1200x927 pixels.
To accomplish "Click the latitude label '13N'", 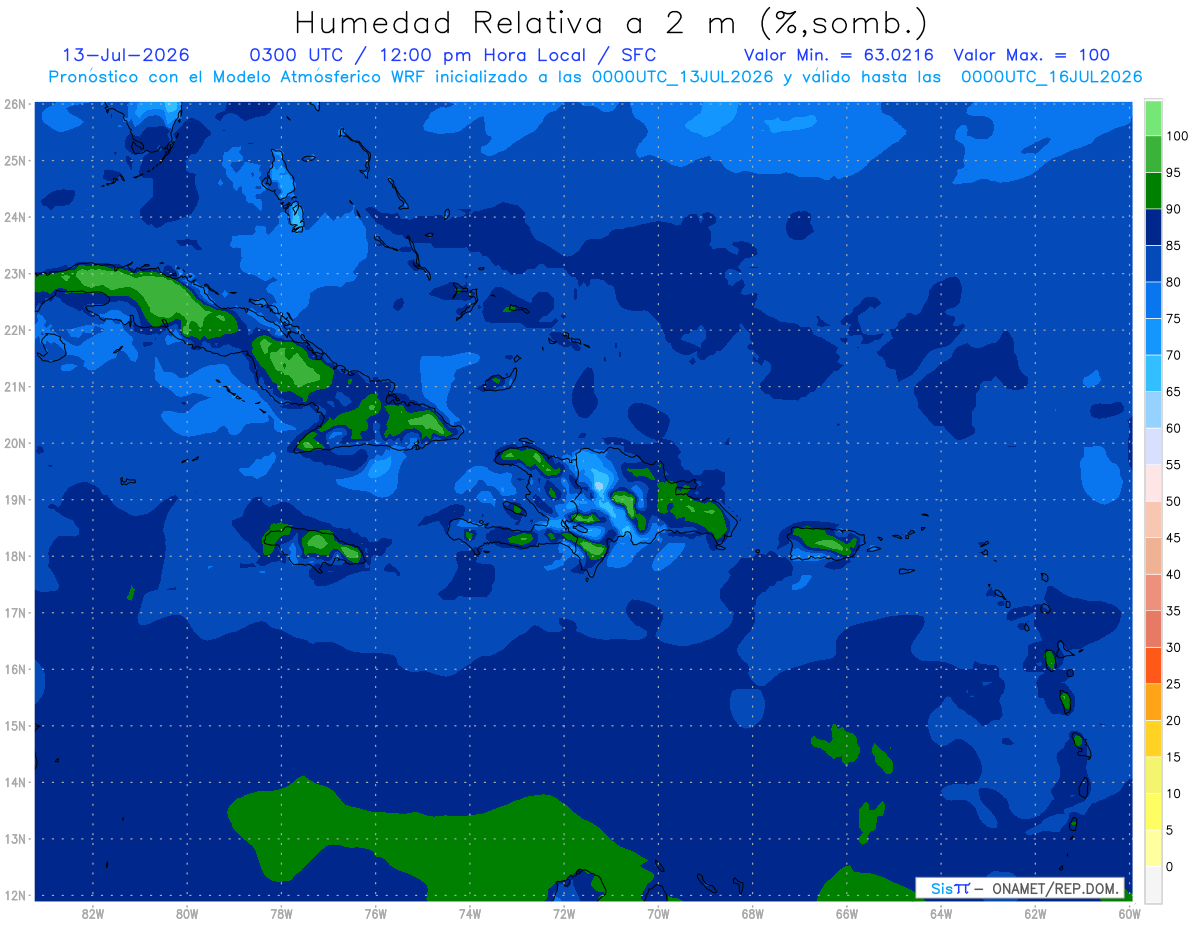I will pos(14,839).
